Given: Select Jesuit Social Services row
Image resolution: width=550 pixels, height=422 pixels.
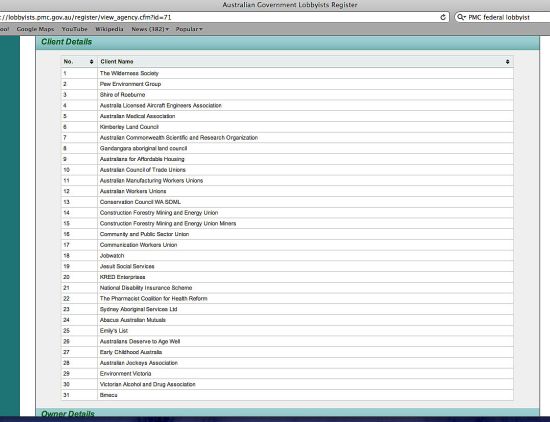Looking at the screenshot, I should pyautogui.click(x=287, y=266).
